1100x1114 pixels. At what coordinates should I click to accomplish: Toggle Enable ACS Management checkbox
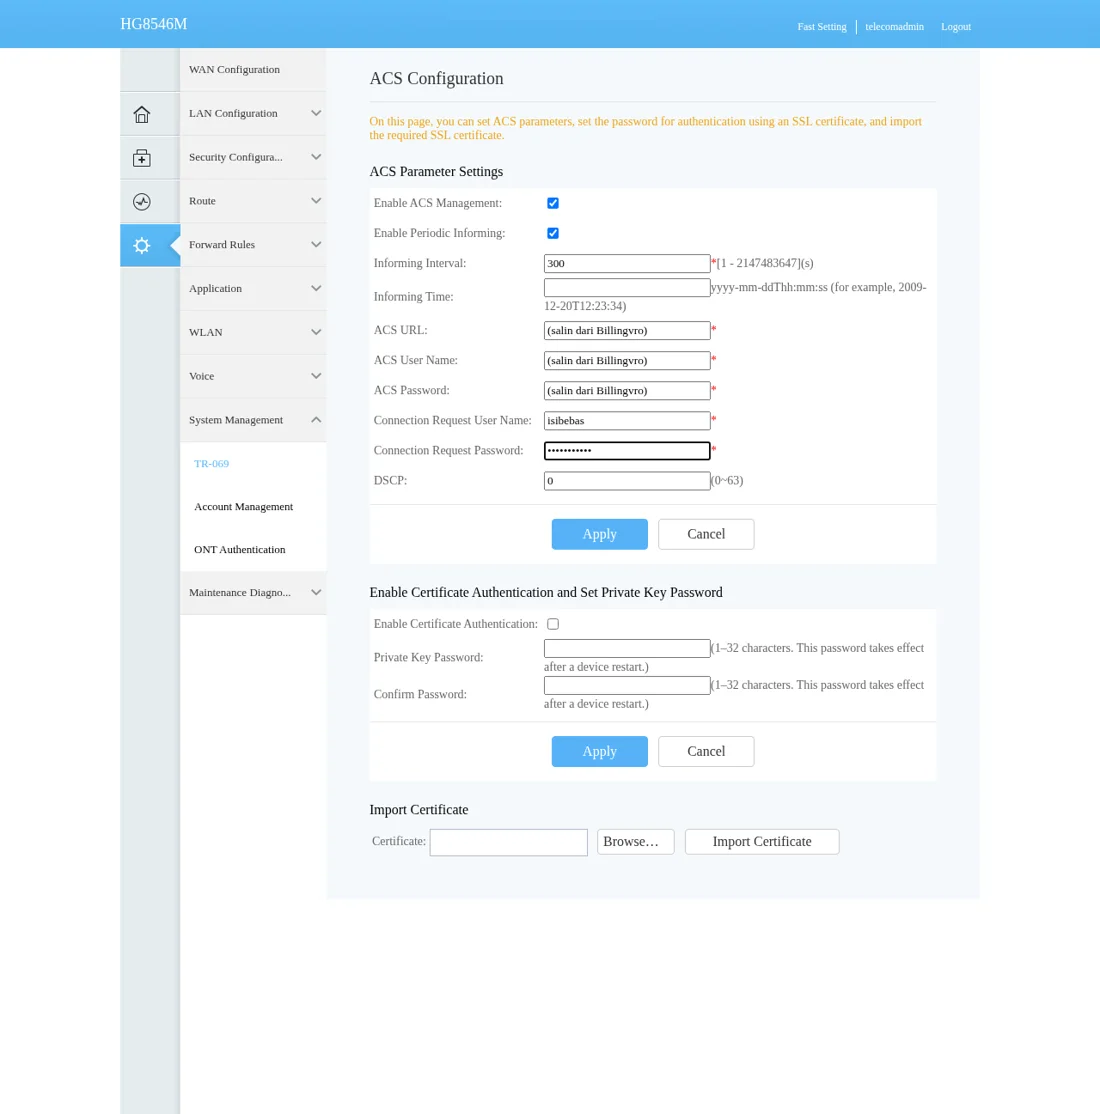pos(553,203)
